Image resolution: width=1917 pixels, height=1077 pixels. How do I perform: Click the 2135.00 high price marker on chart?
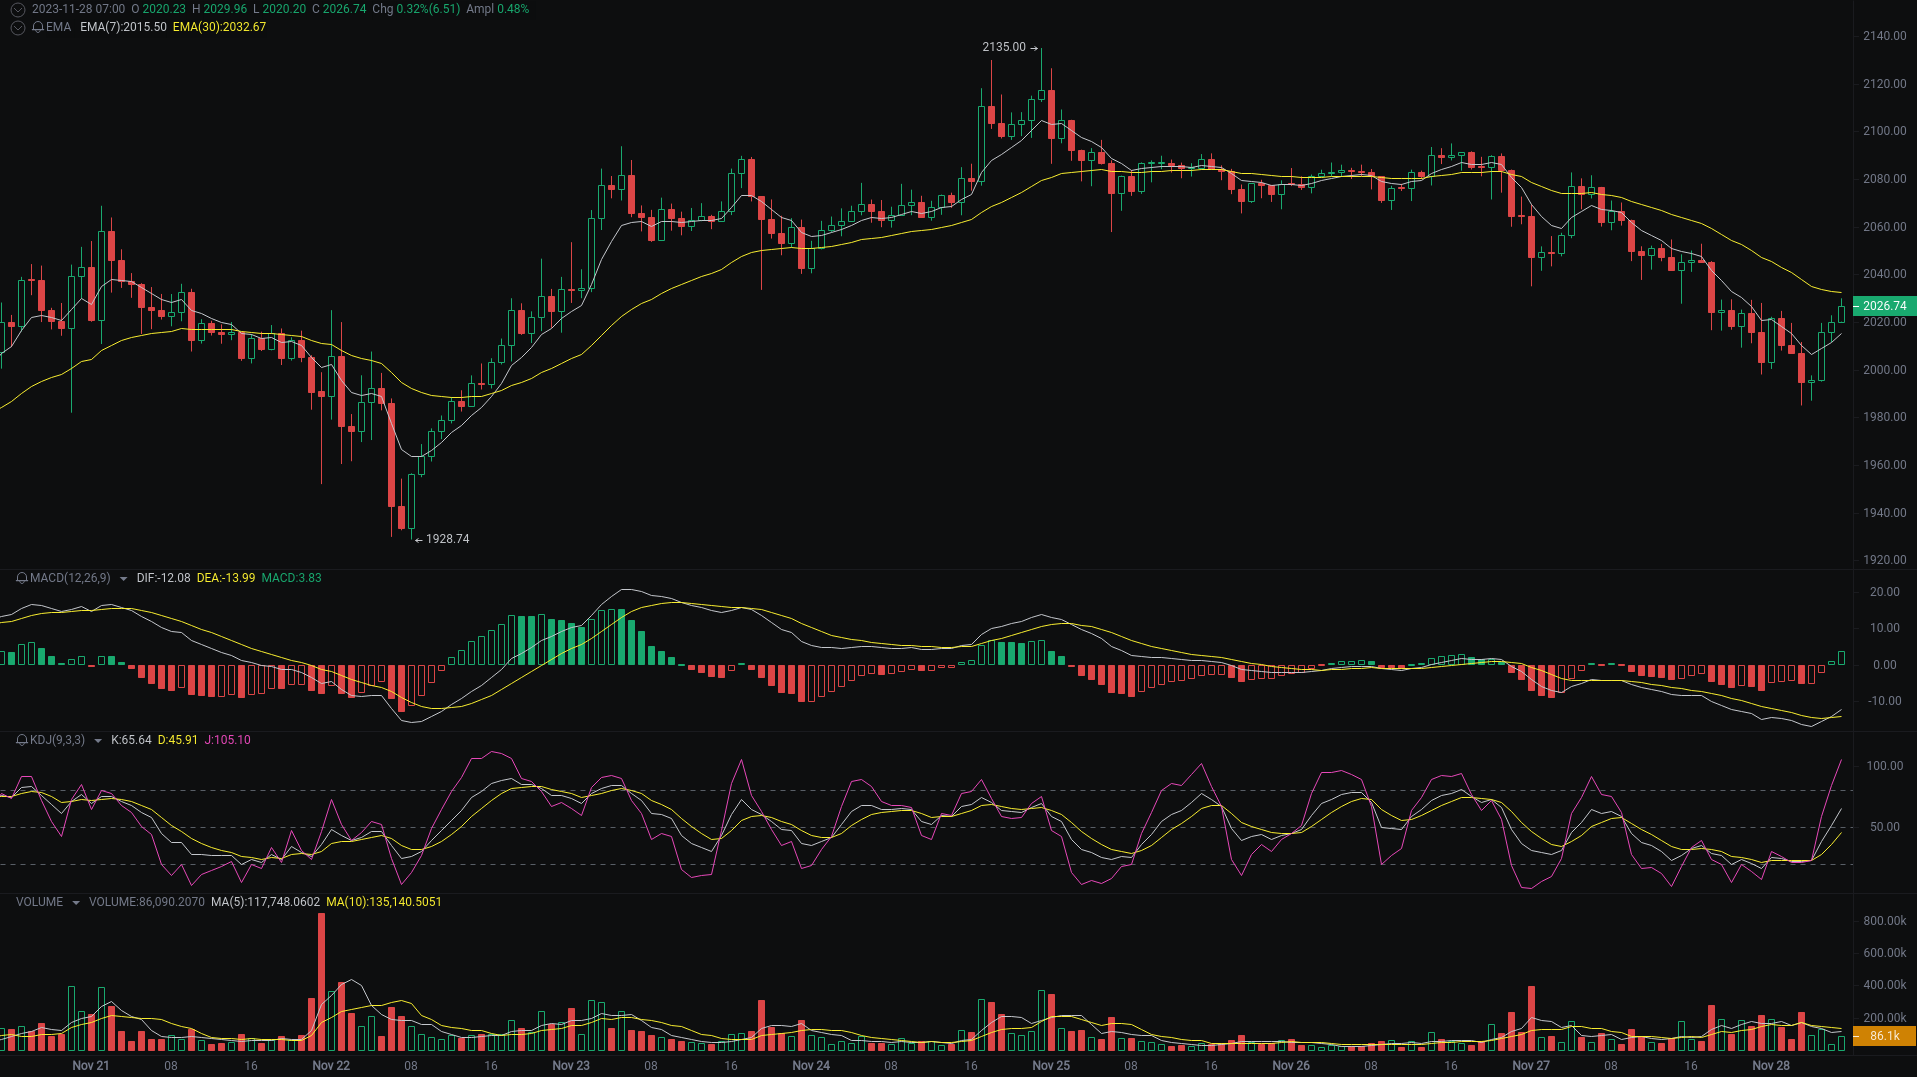click(x=1005, y=46)
